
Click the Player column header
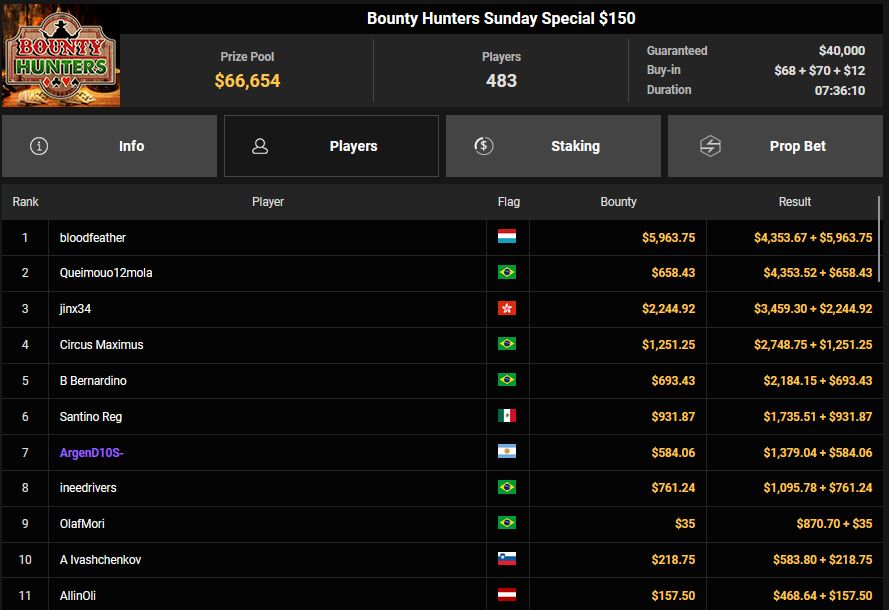click(268, 202)
